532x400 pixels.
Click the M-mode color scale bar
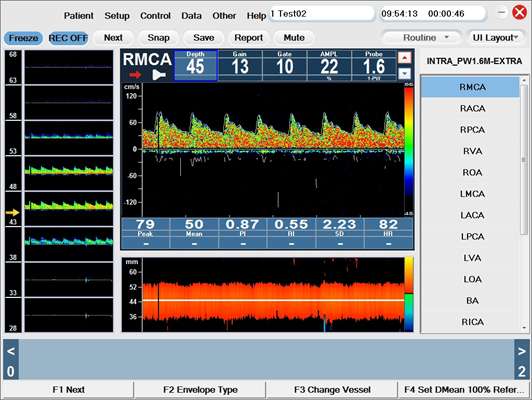click(x=409, y=294)
